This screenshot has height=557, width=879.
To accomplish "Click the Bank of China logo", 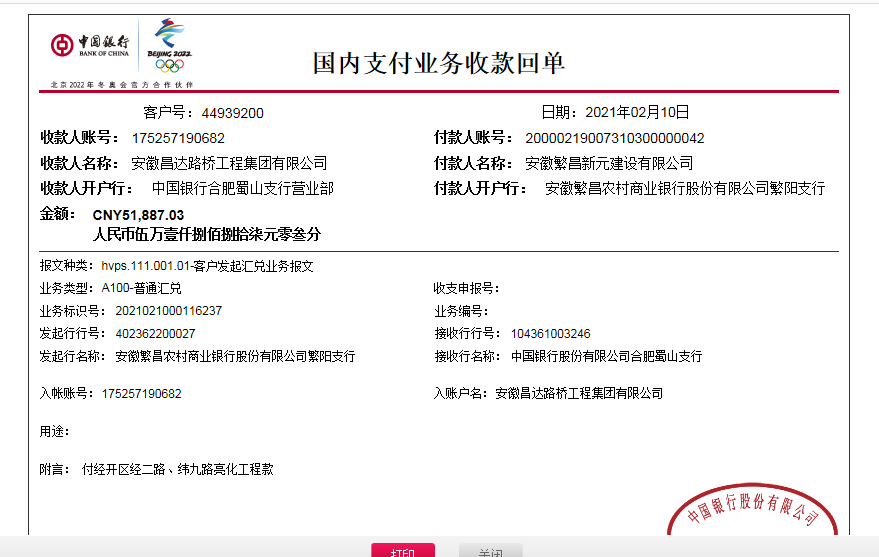I will coord(90,46).
